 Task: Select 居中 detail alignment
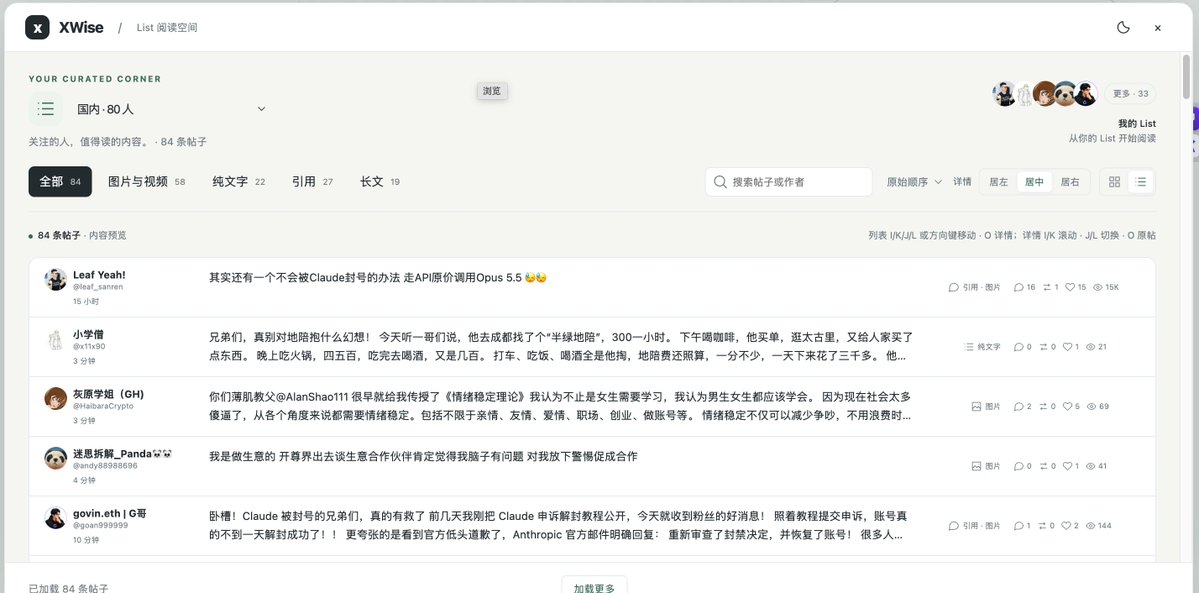pyautogui.click(x=1034, y=182)
